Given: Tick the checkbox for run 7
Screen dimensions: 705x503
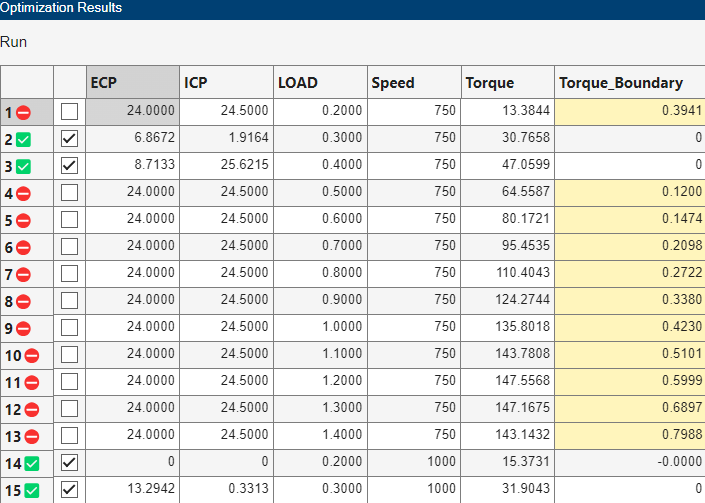Looking at the screenshot, I should [69, 273].
